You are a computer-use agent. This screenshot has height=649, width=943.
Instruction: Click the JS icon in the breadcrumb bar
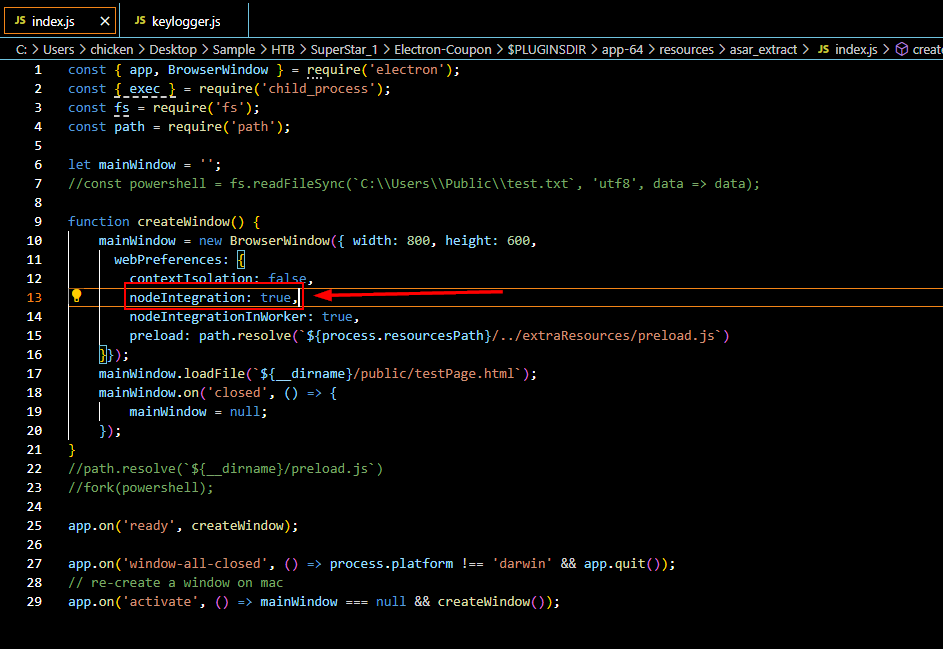pyautogui.click(x=823, y=49)
